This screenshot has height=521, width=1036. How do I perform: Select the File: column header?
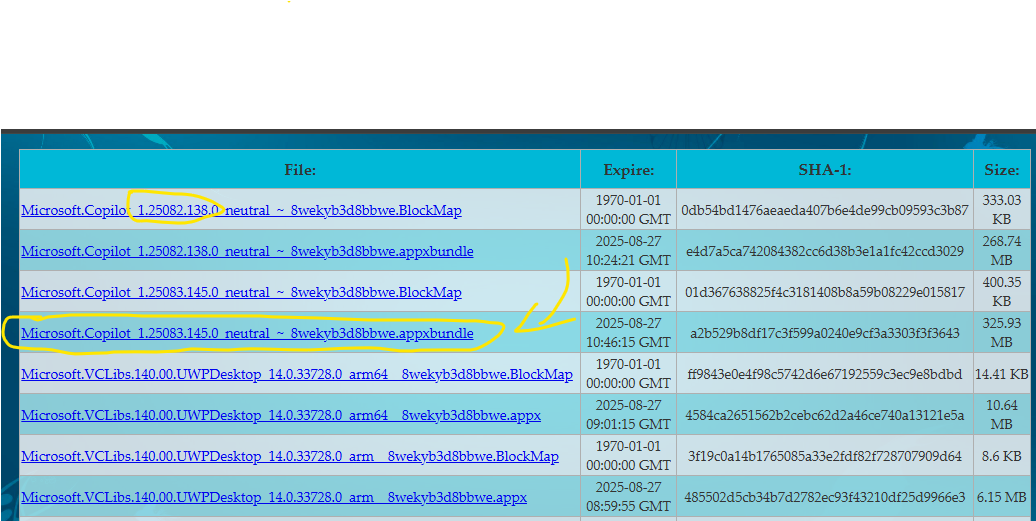coord(300,170)
